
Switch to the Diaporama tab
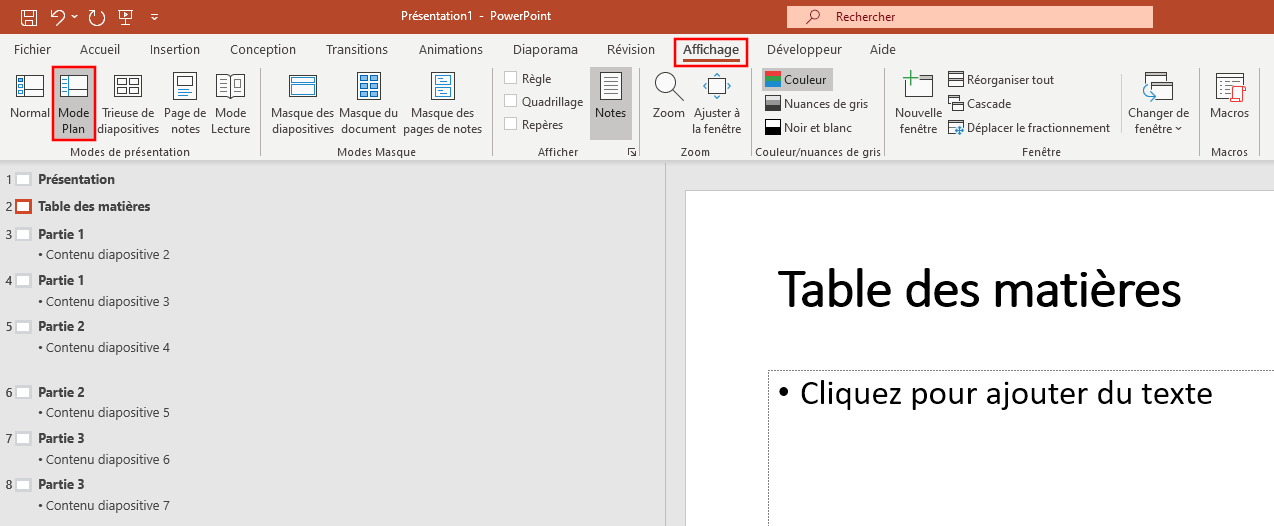[x=545, y=49]
